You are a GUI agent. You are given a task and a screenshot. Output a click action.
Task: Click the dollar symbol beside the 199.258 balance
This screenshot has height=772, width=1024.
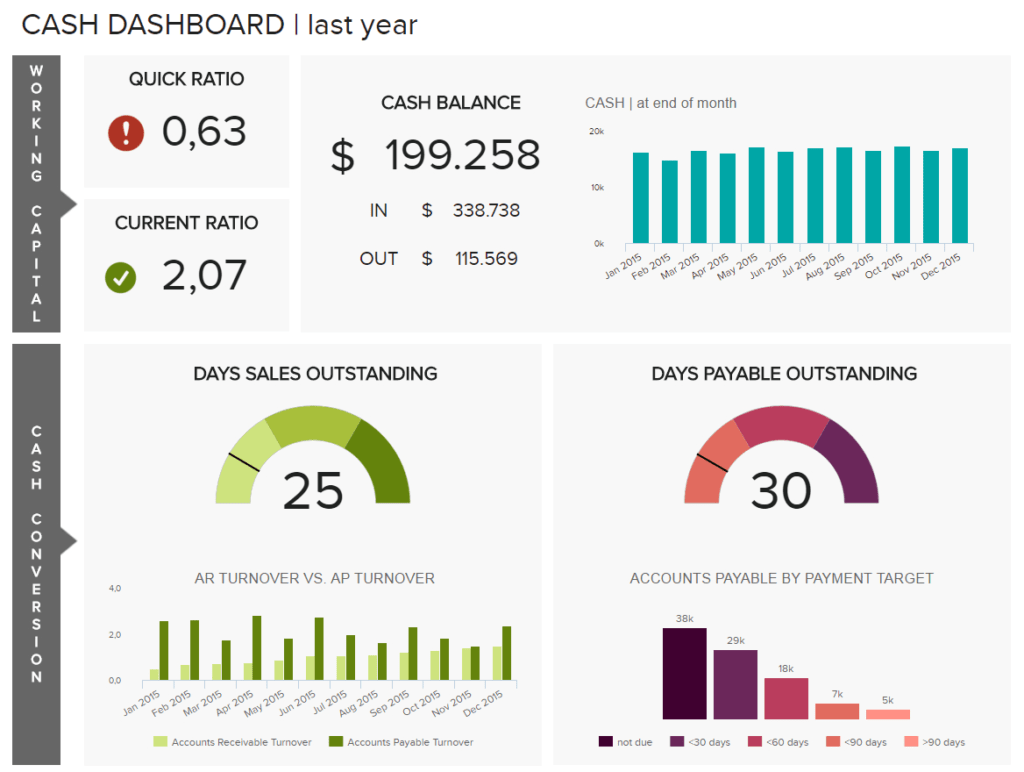click(x=342, y=156)
